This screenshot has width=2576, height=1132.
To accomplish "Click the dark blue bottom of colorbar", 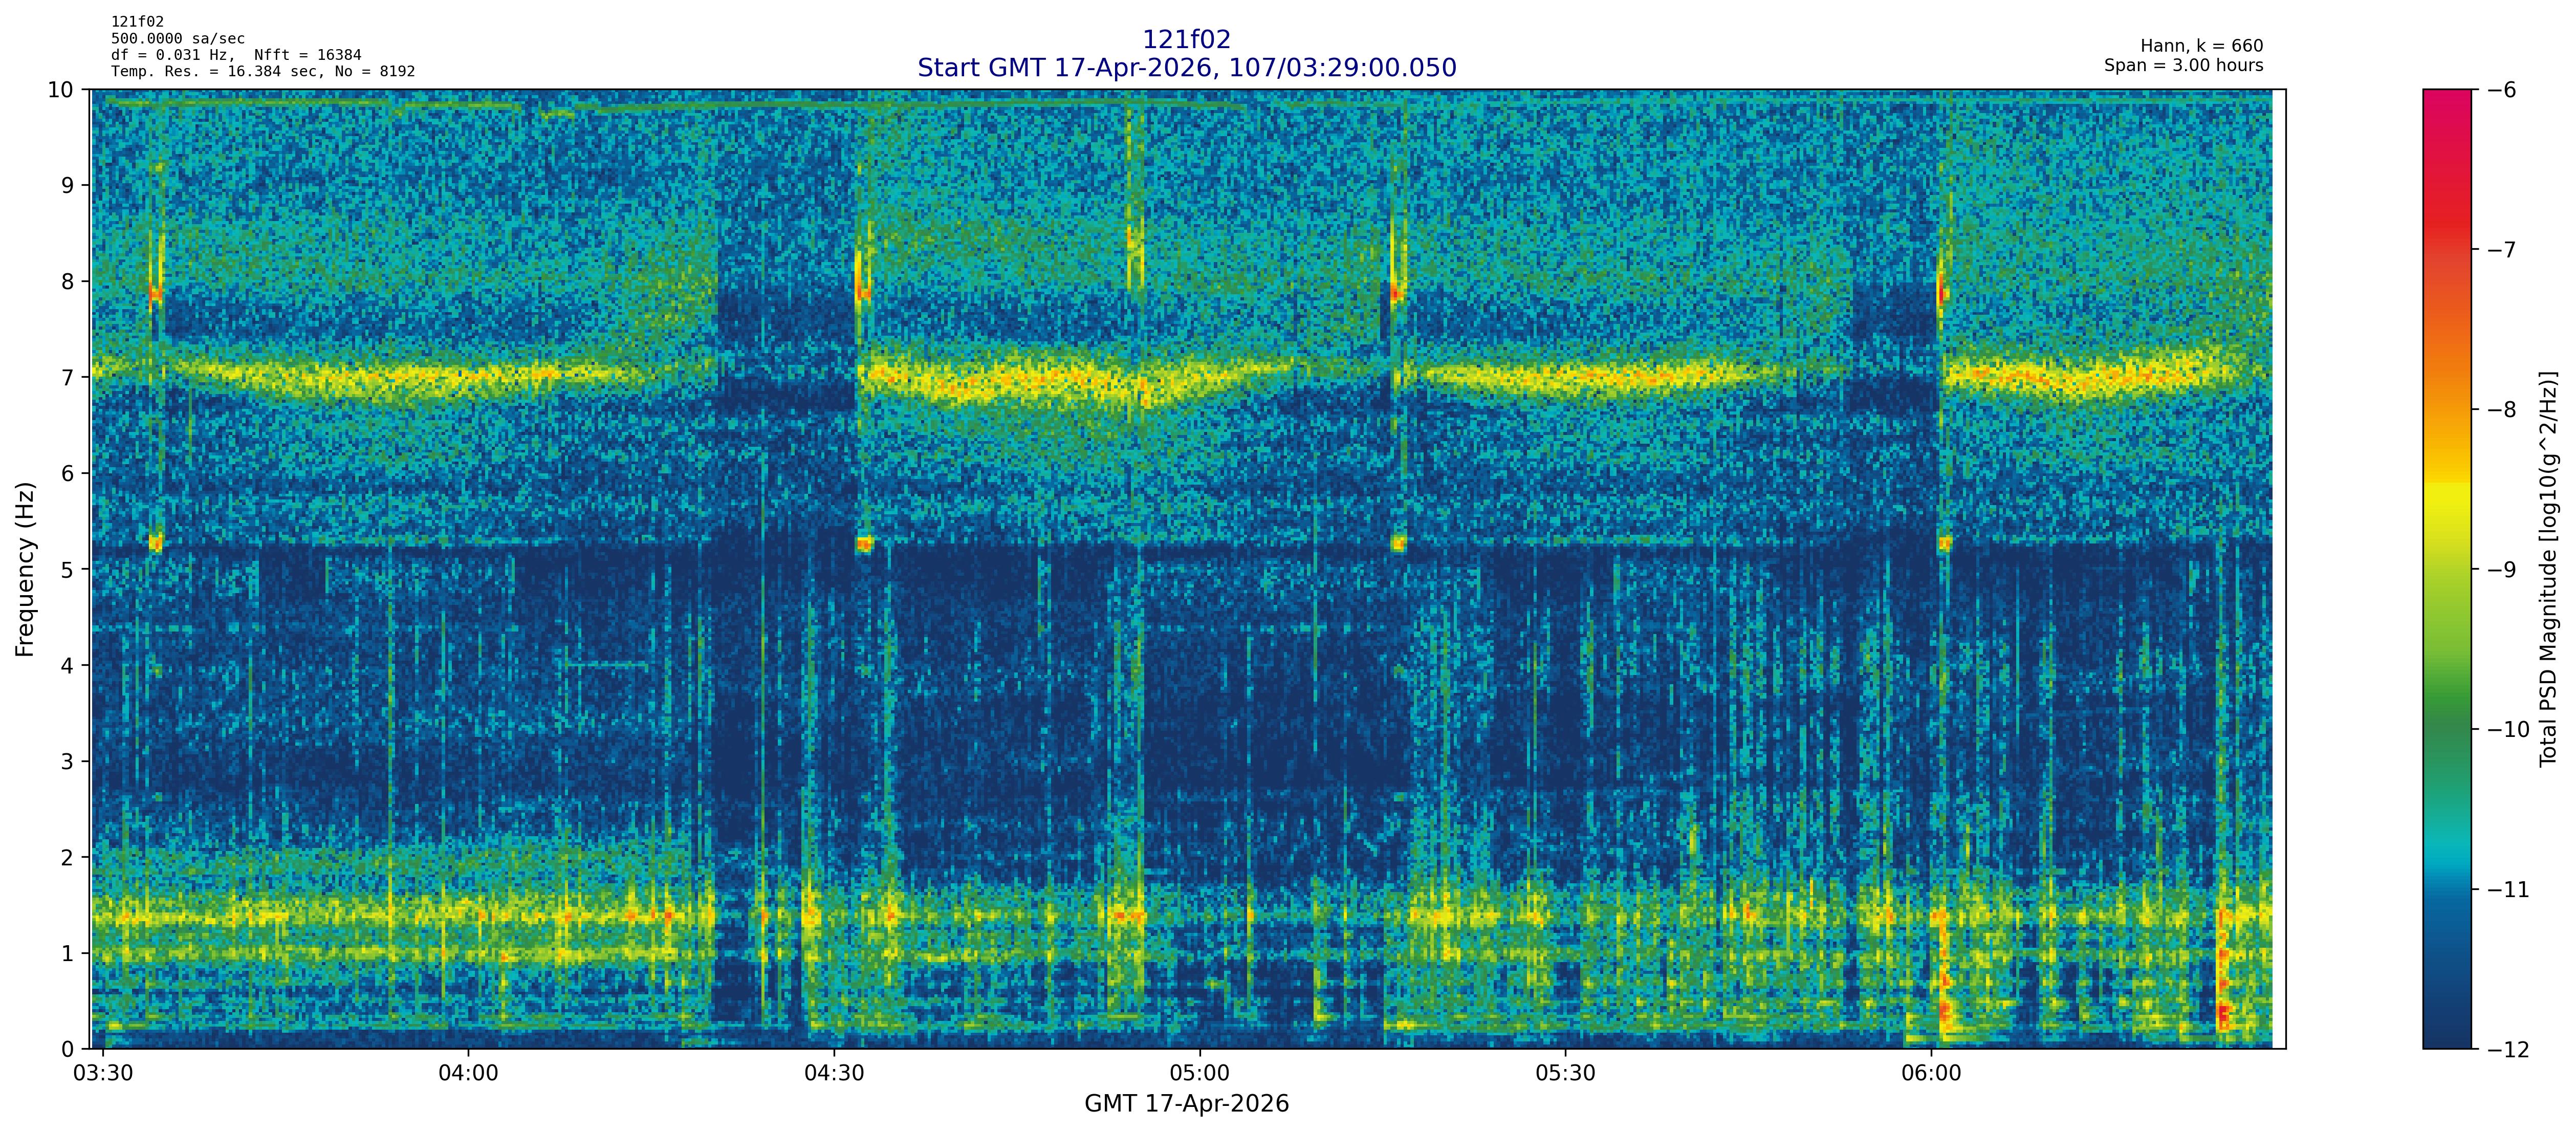I will [2446, 1030].
